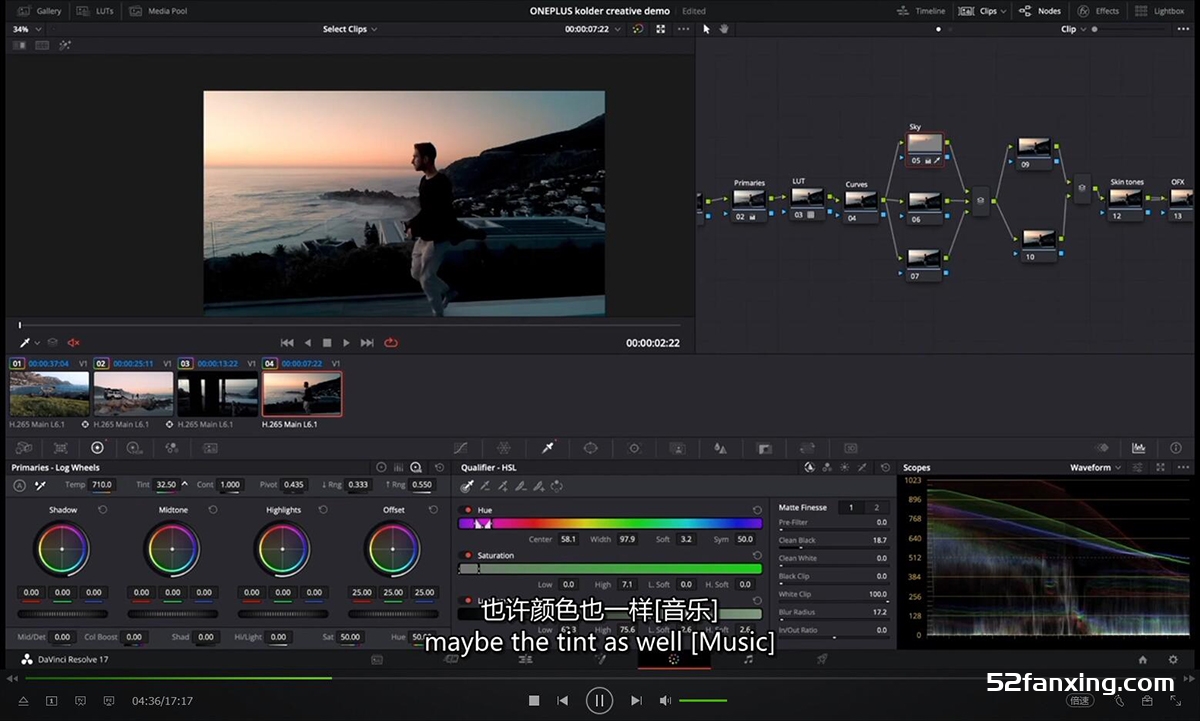Viewport: 1200px width, 721px height.
Task: Reset all Primaries Log Wheels
Action: pyautogui.click(x=439, y=467)
